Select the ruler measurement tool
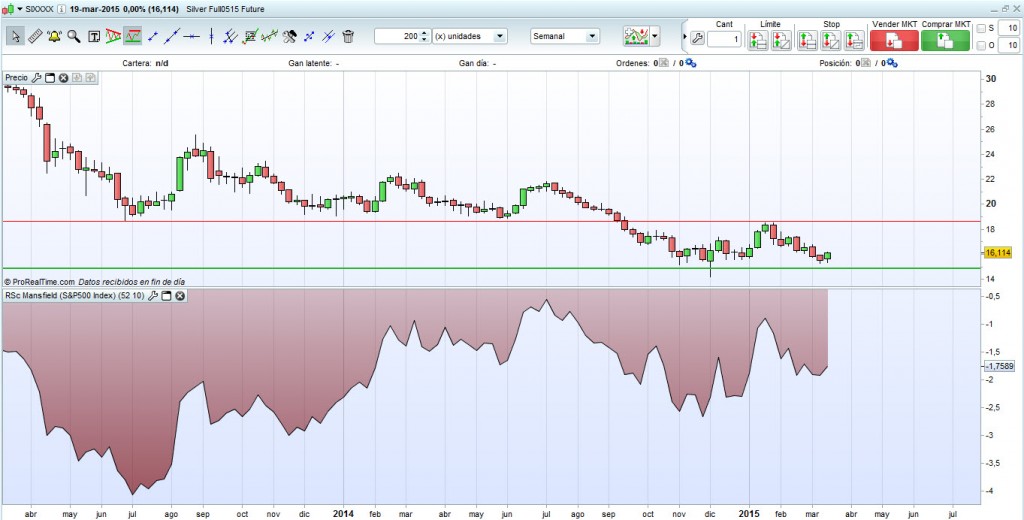1024x520 pixels. (x=35, y=36)
